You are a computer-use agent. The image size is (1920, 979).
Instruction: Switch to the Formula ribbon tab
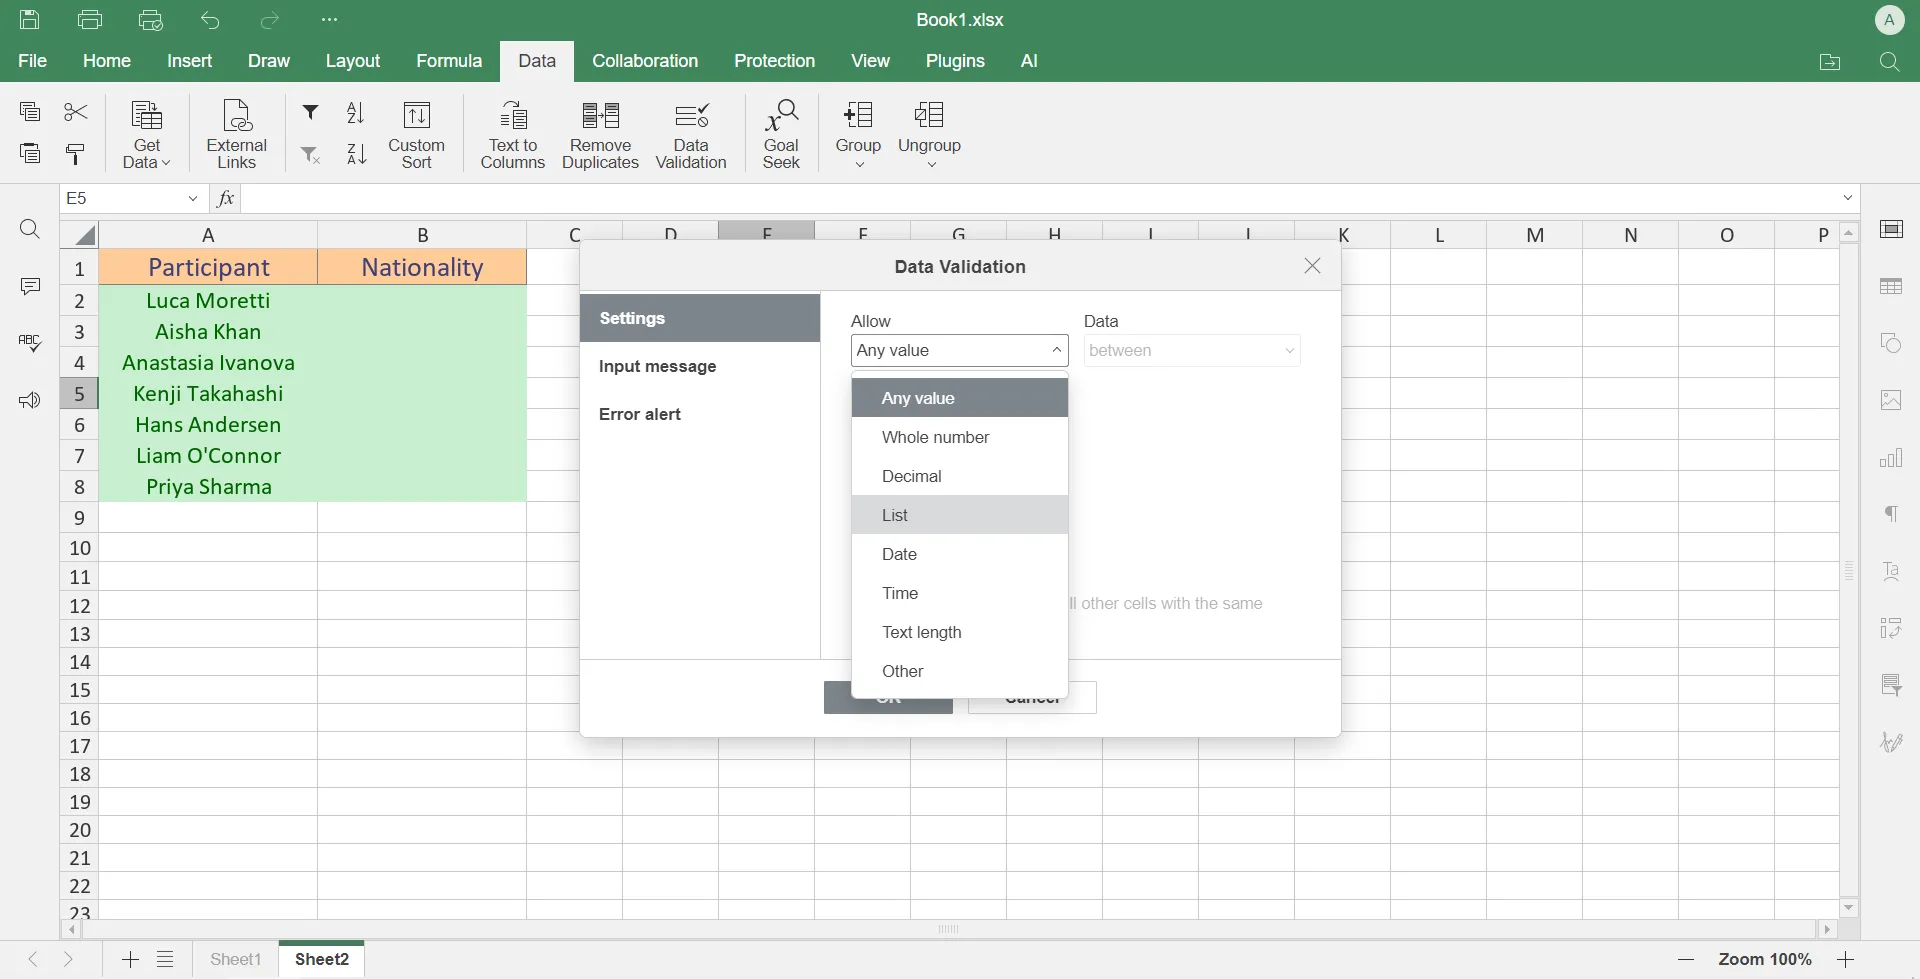(449, 61)
